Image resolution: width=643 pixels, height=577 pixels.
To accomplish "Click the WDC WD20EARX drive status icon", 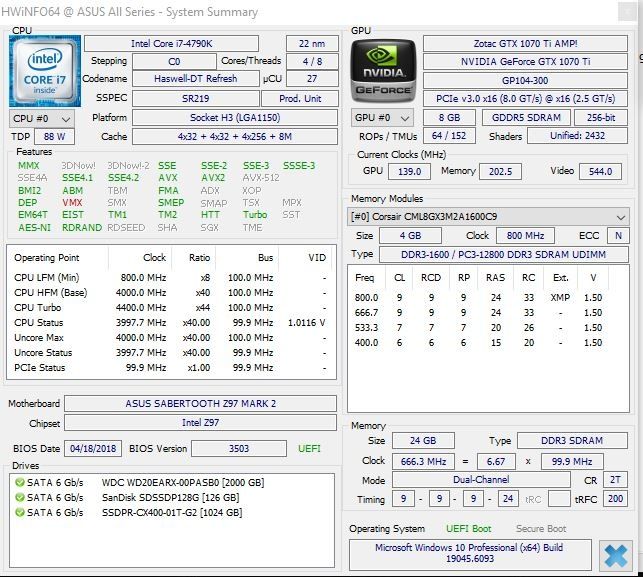I will point(19,482).
